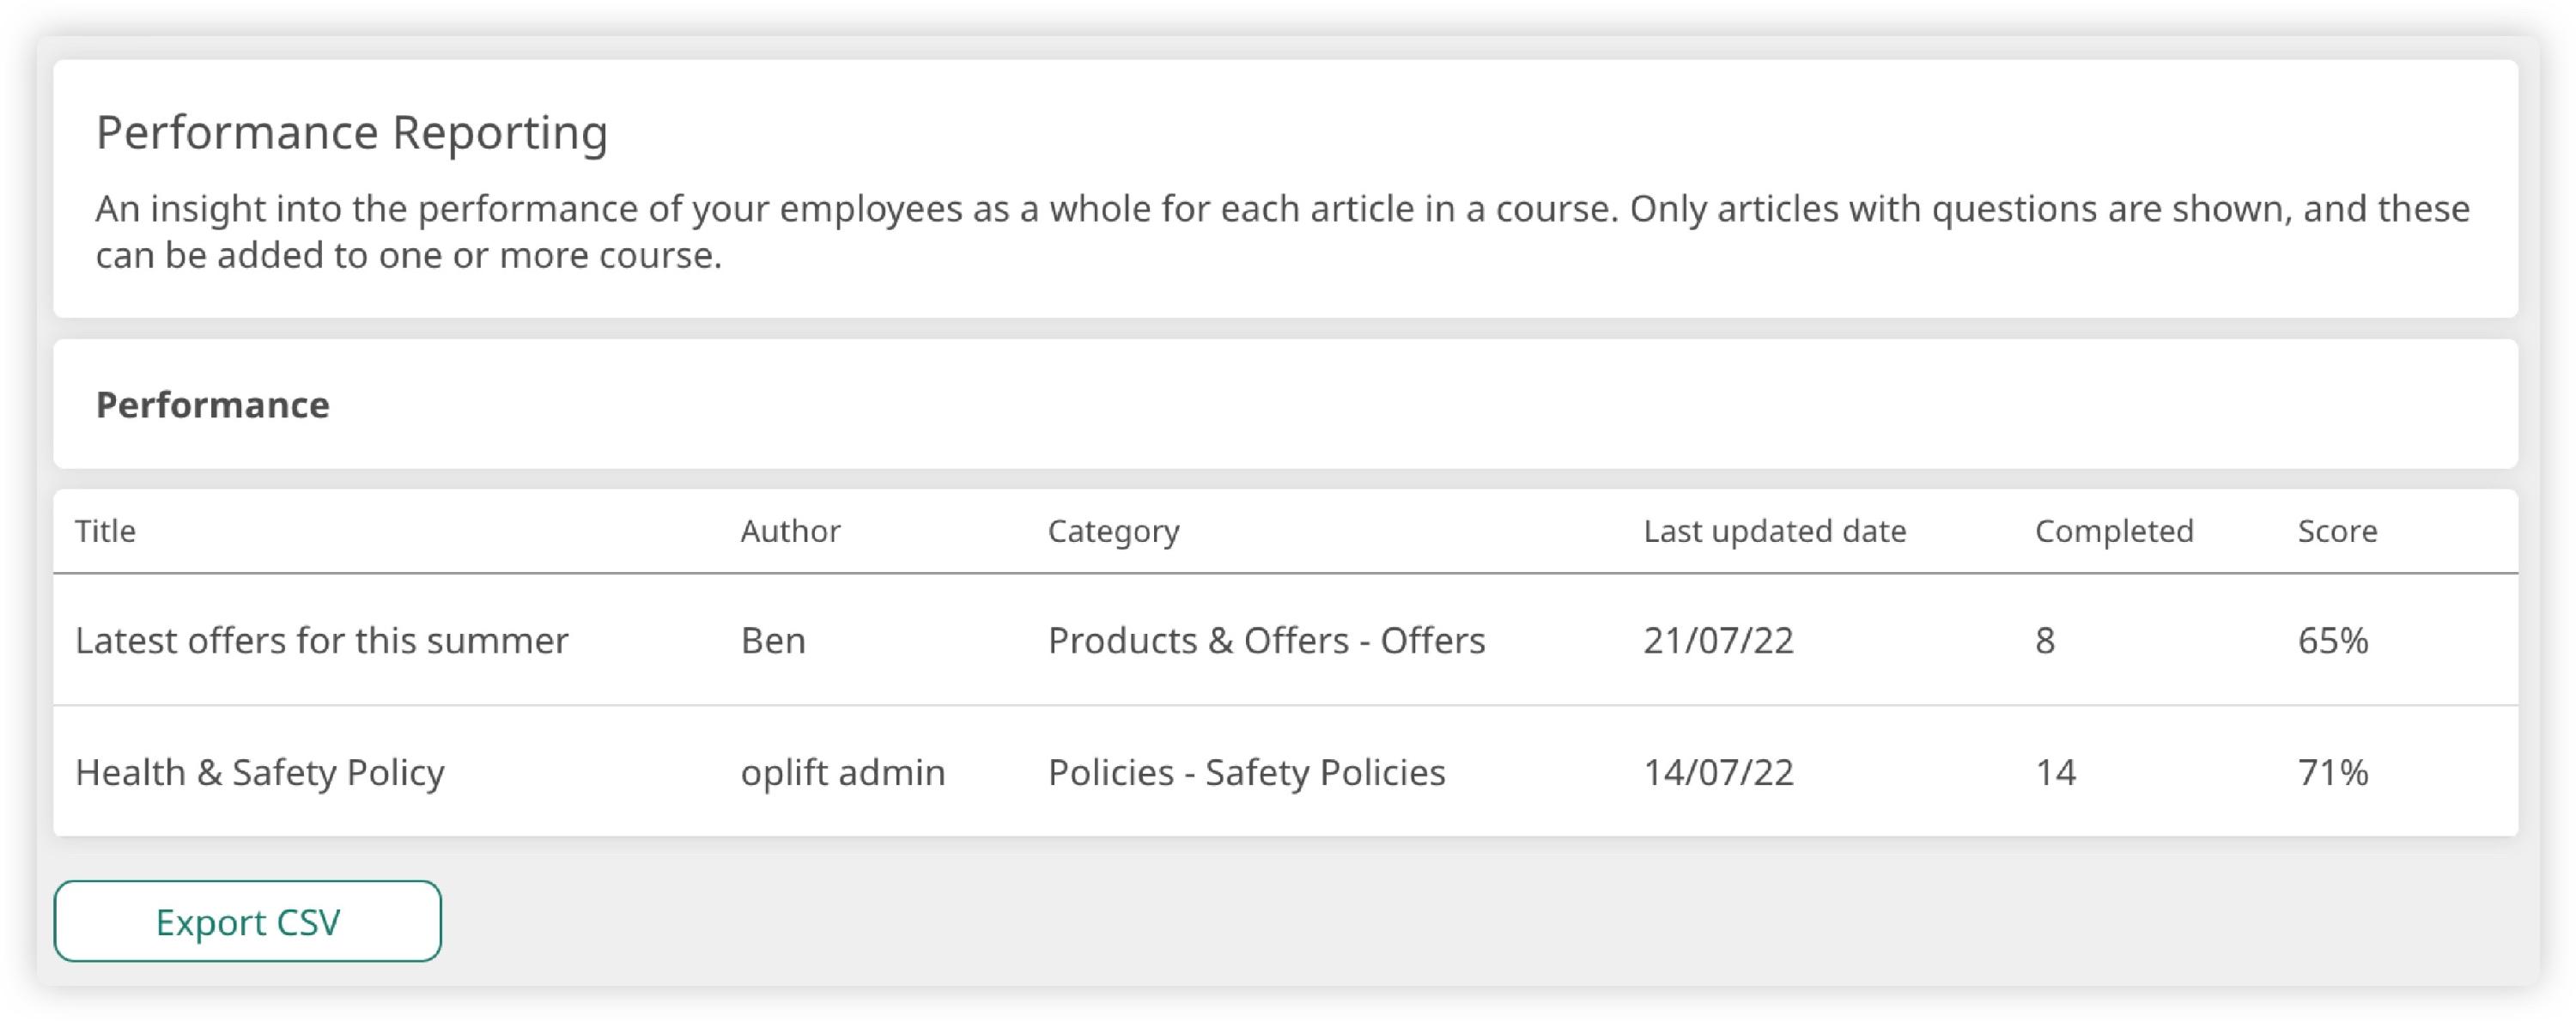The image size is (2576, 1022).
Task: Click the 65% score value
Action: tap(2332, 640)
